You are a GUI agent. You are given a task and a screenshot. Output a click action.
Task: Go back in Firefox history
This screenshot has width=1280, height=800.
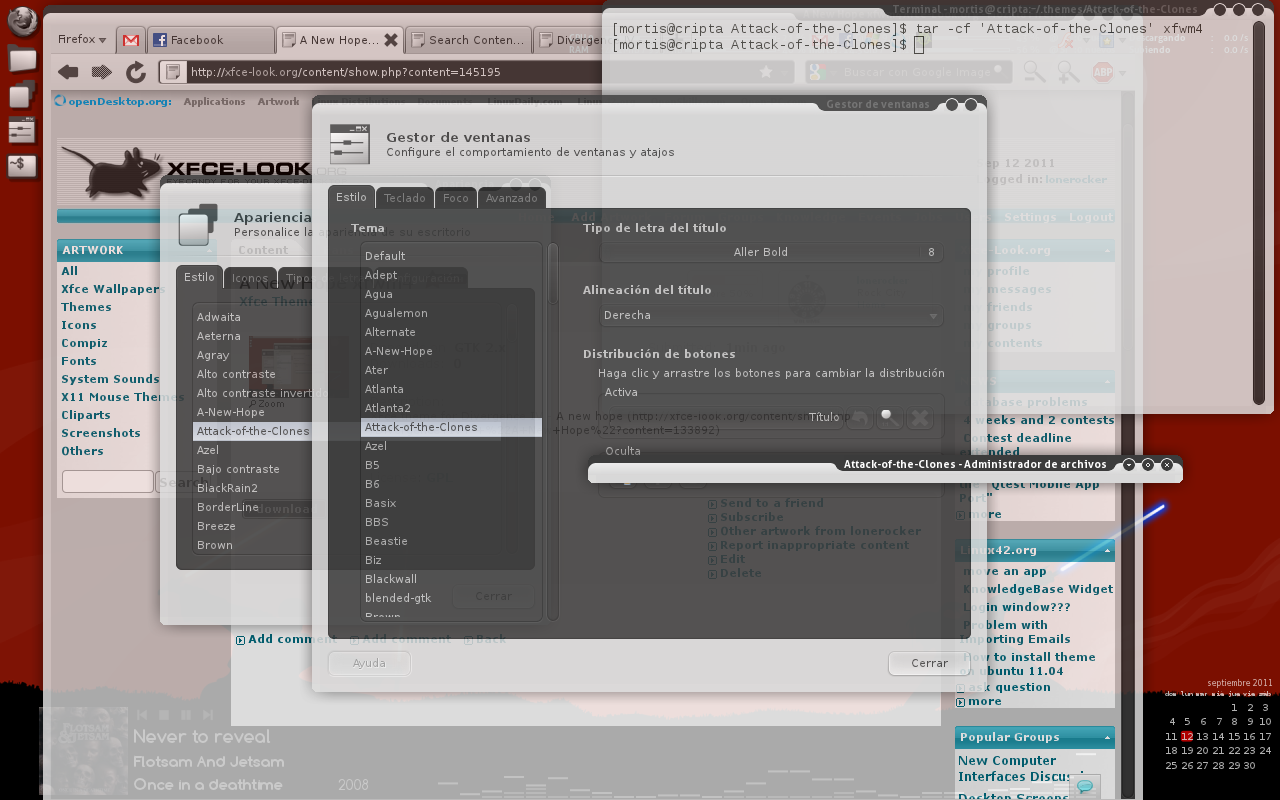click(68, 72)
